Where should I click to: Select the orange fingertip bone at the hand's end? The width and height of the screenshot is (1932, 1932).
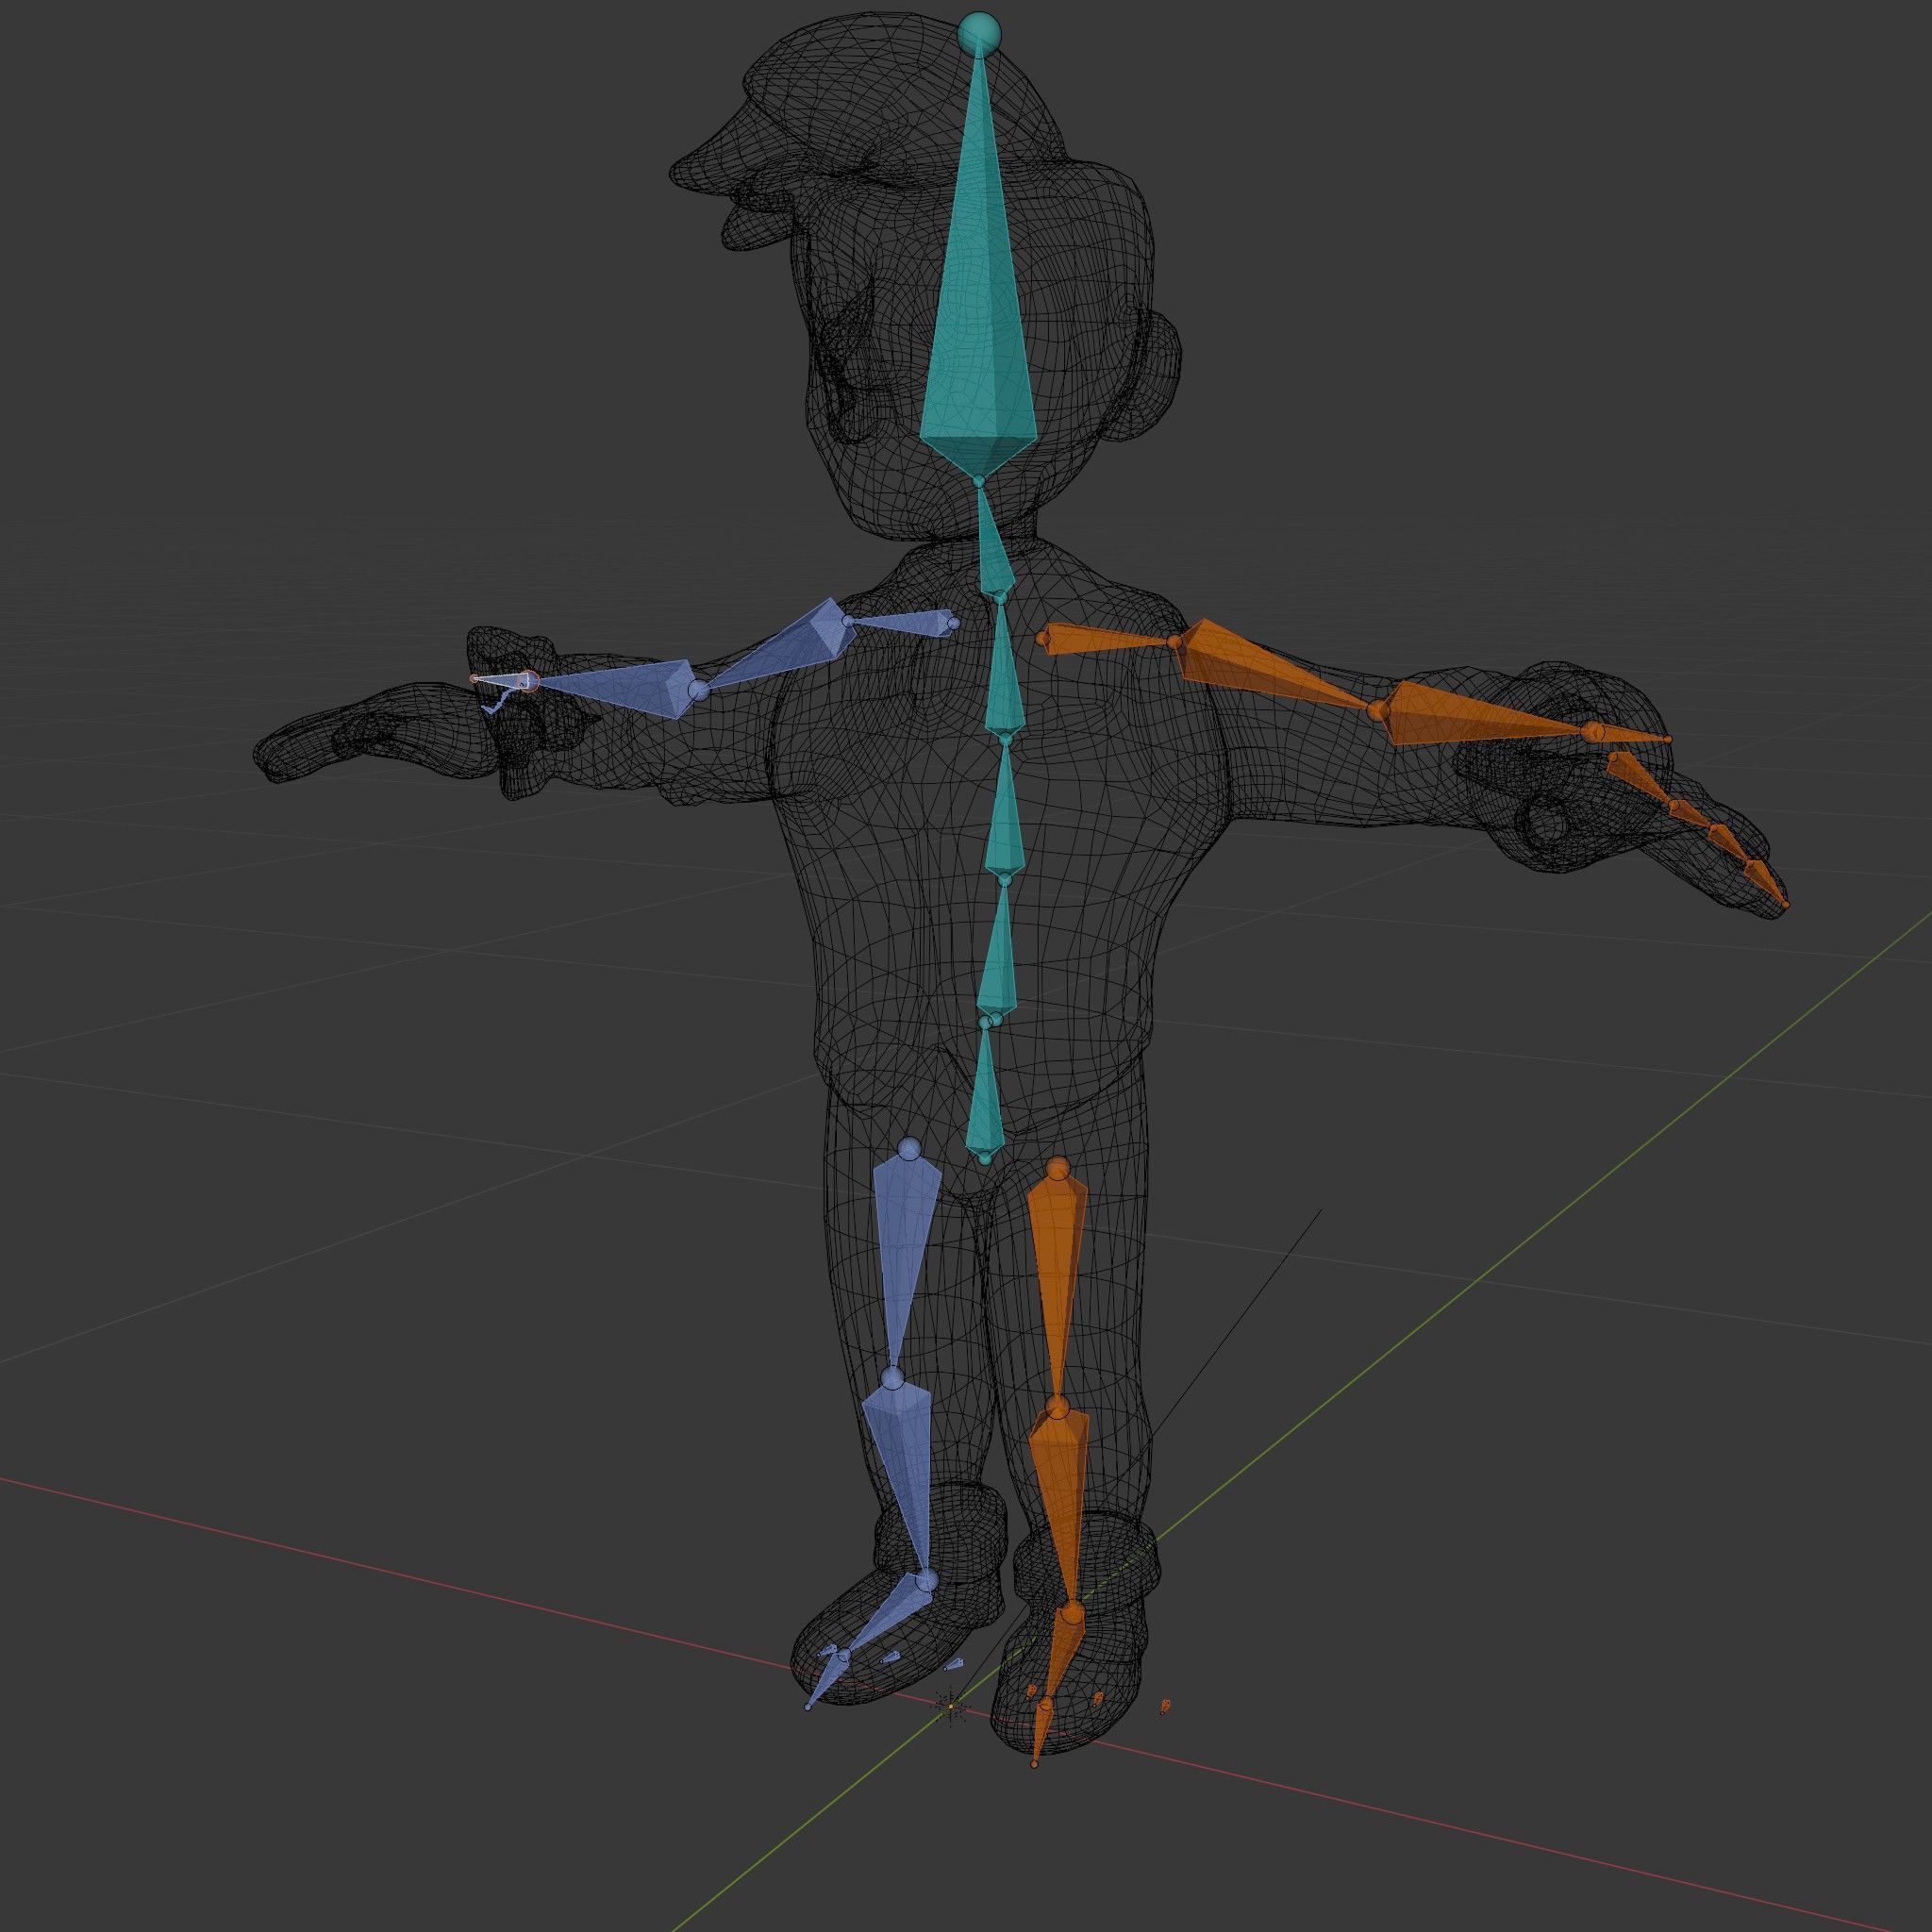pos(1764,884)
